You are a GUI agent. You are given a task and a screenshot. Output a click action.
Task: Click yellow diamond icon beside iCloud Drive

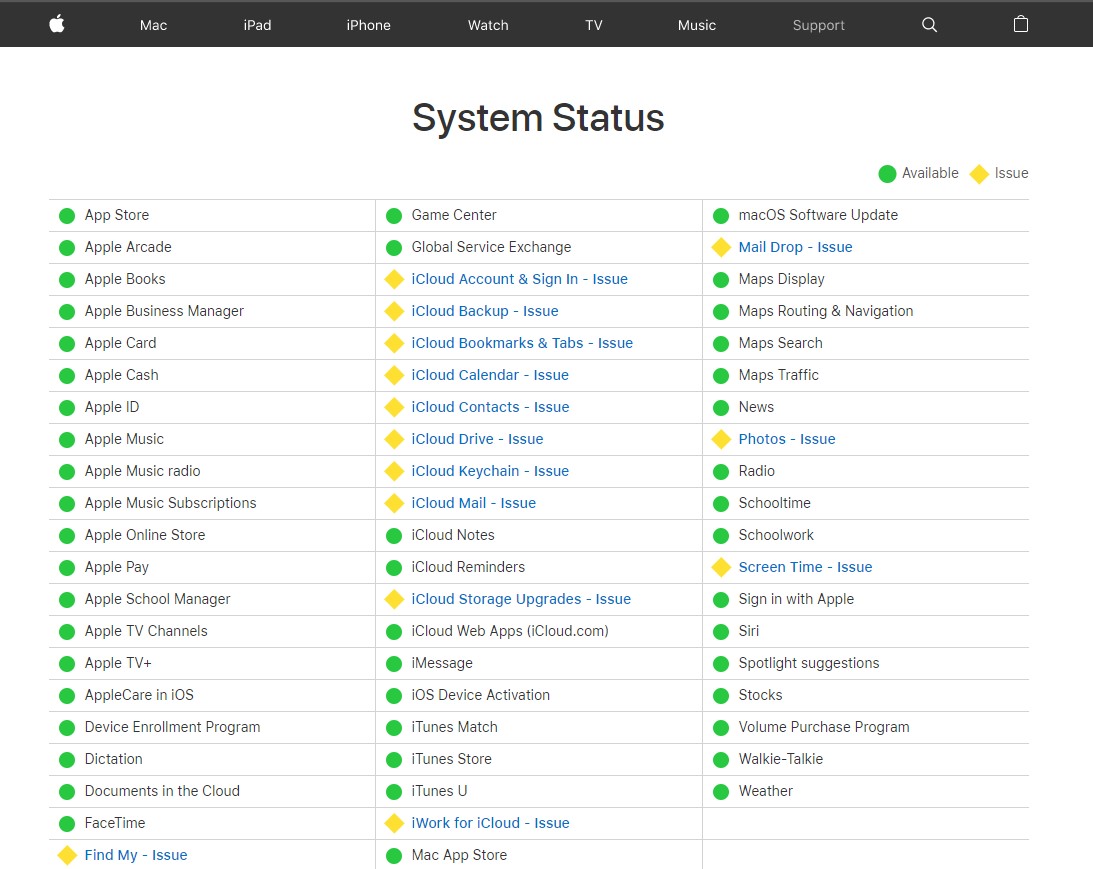[x=394, y=439]
